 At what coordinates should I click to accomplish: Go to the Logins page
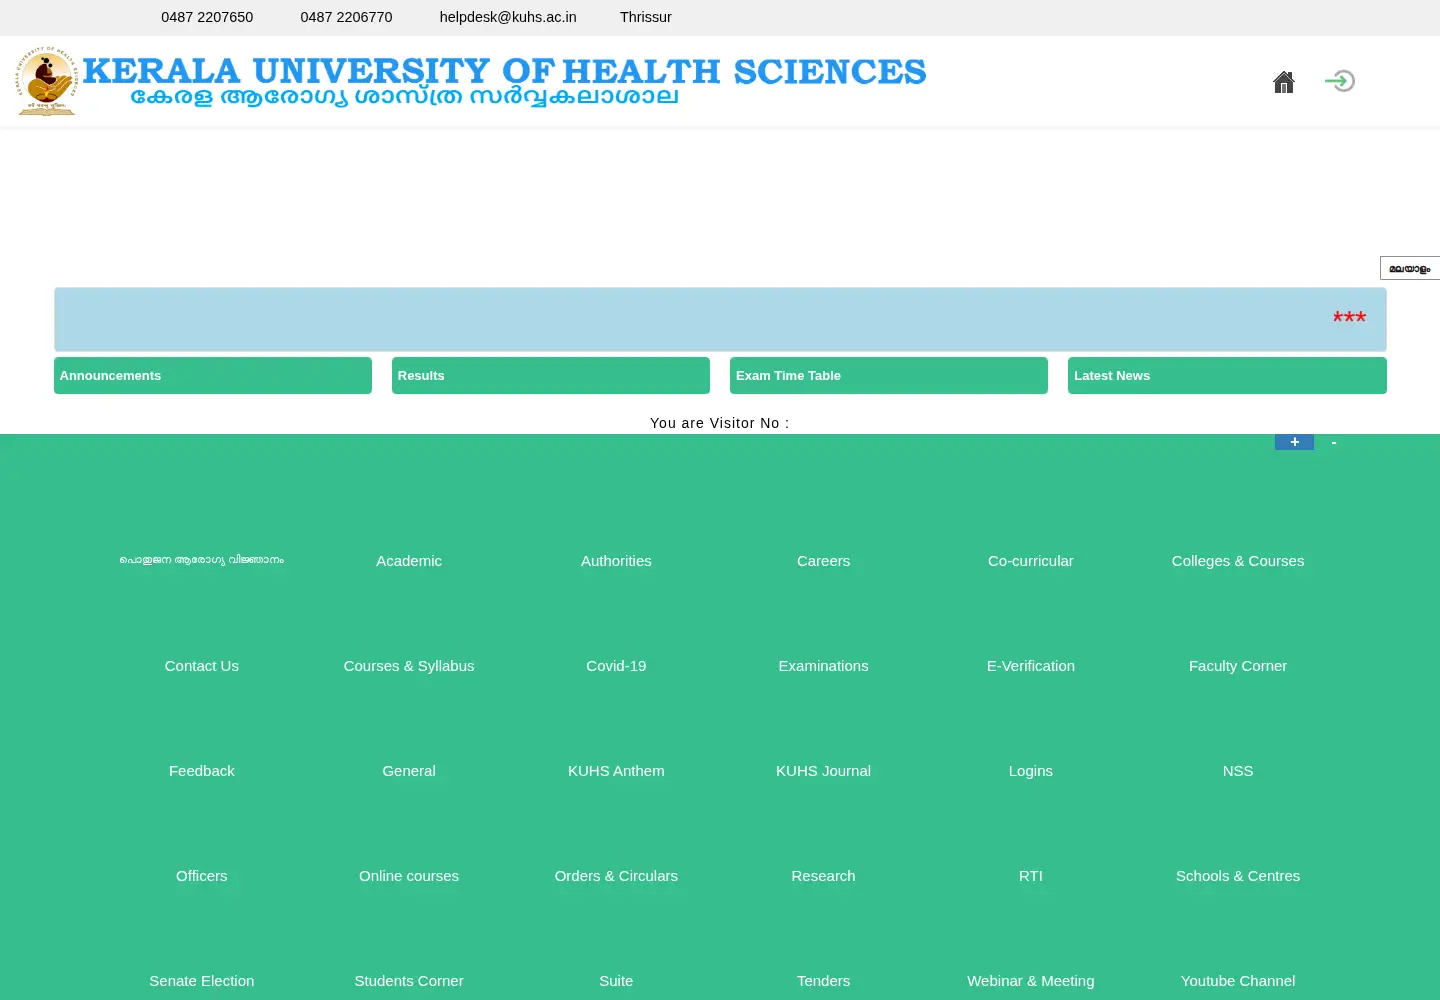[x=1031, y=771]
